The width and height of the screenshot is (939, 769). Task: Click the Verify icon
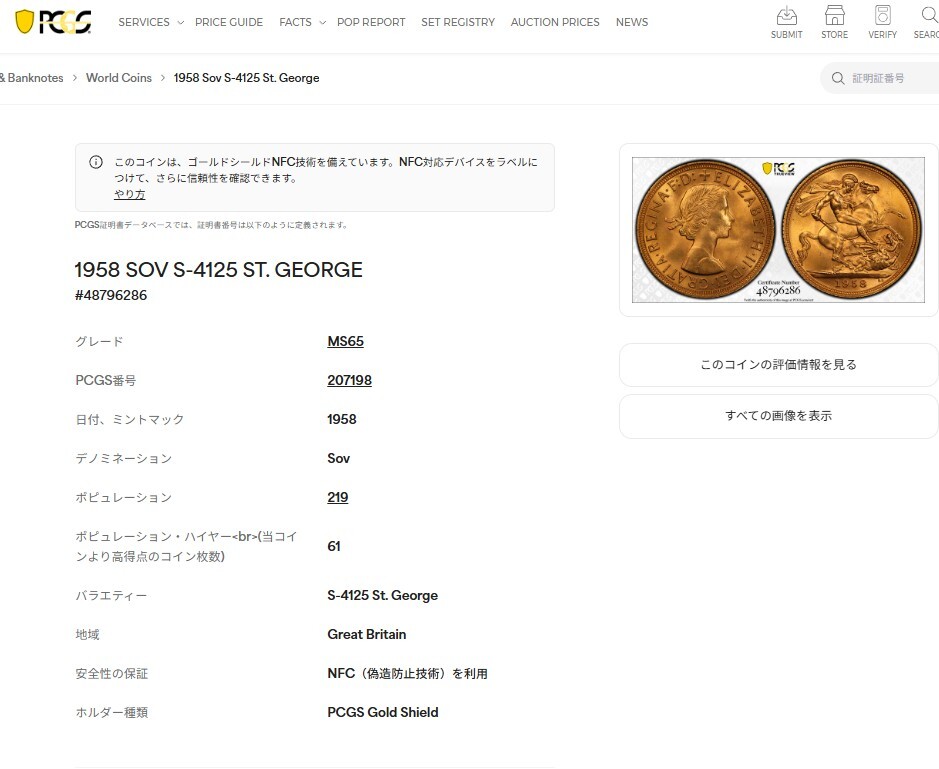[882, 15]
